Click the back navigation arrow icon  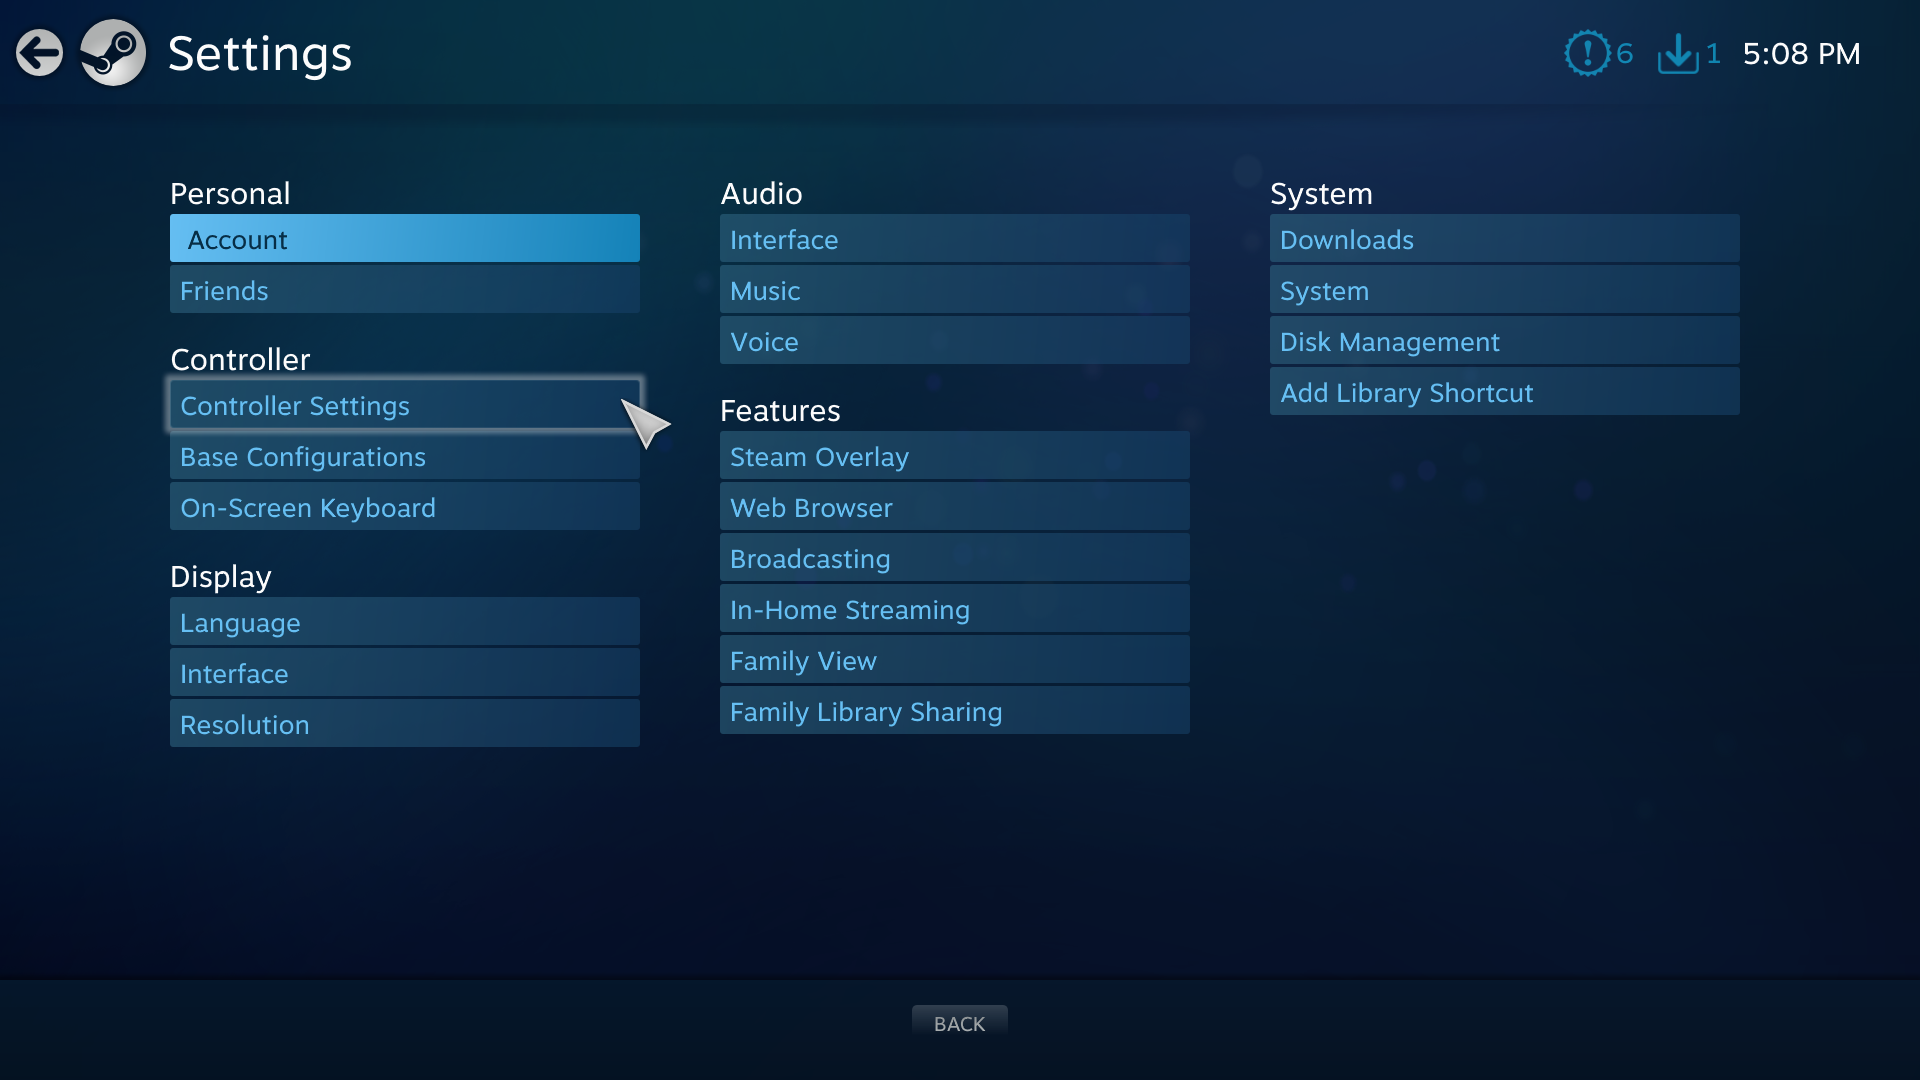38,51
